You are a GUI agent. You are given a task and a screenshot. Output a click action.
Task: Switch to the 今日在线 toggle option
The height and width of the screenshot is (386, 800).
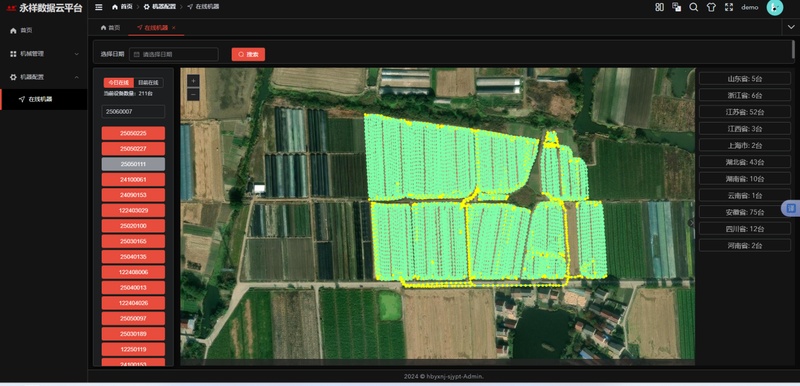pos(119,83)
